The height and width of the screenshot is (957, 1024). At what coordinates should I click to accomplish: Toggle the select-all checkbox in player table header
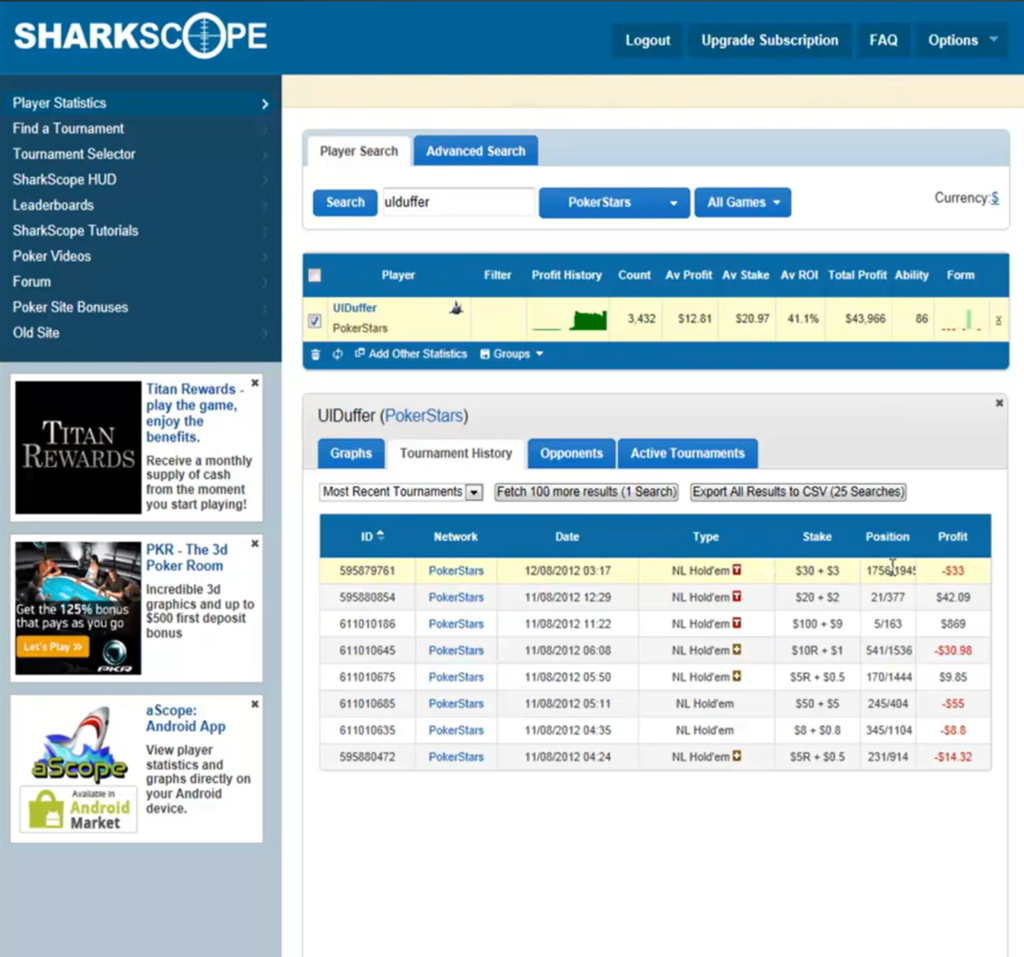click(x=315, y=275)
